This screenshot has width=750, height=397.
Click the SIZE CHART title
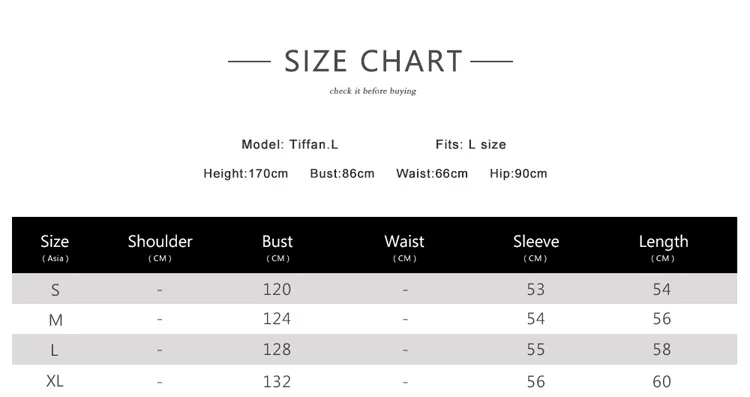pos(373,61)
